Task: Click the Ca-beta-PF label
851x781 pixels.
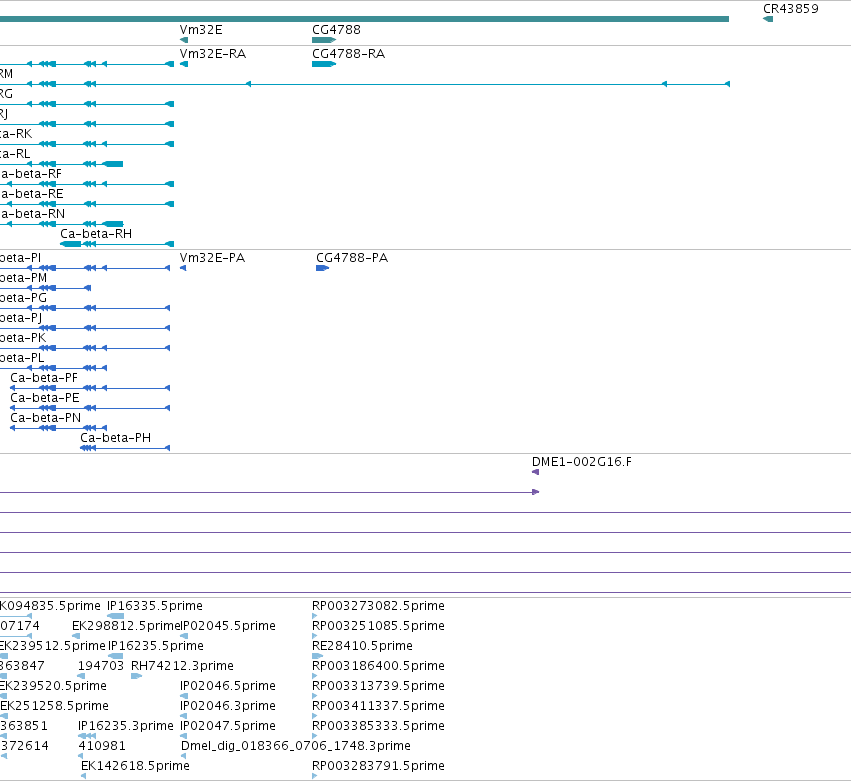Action: pos(44,378)
